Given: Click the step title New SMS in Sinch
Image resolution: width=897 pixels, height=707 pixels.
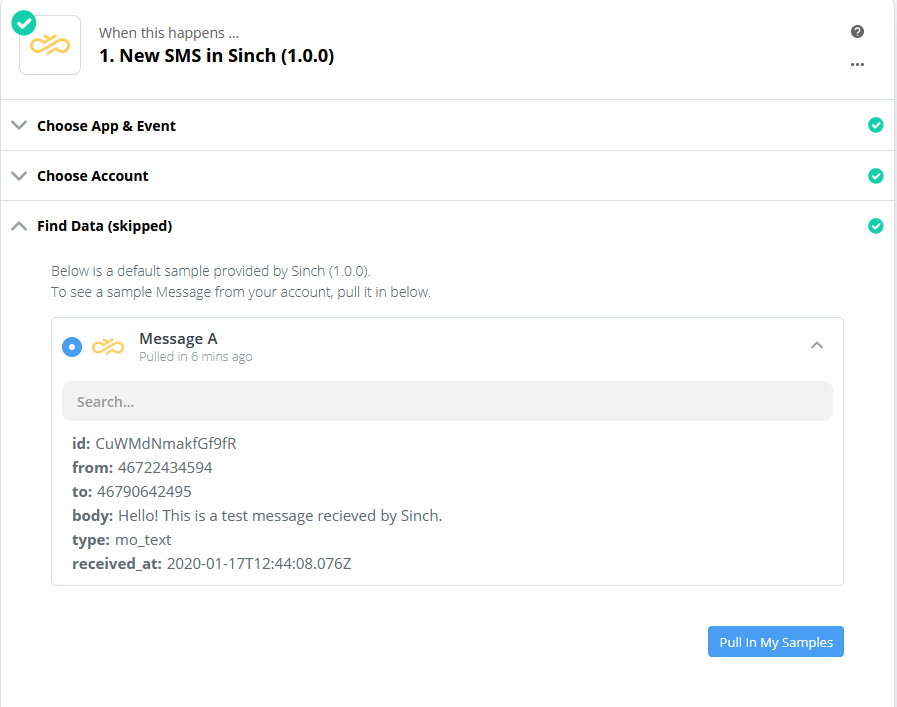Looking at the screenshot, I should 216,56.
